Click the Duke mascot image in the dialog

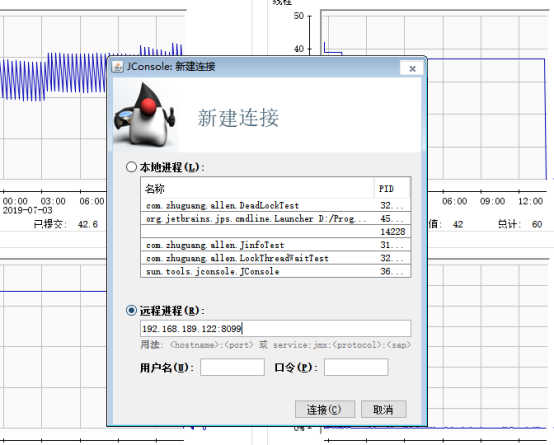pyautogui.click(x=145, y=115)
